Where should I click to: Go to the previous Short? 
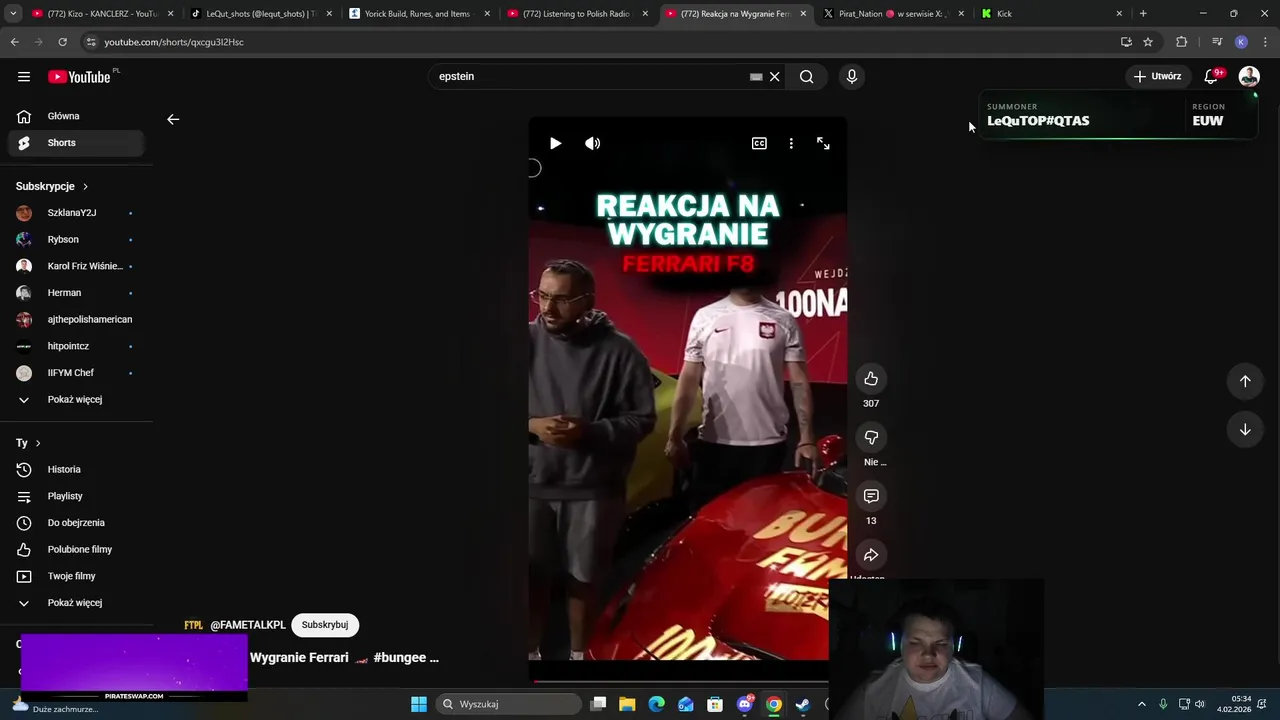1245,381
